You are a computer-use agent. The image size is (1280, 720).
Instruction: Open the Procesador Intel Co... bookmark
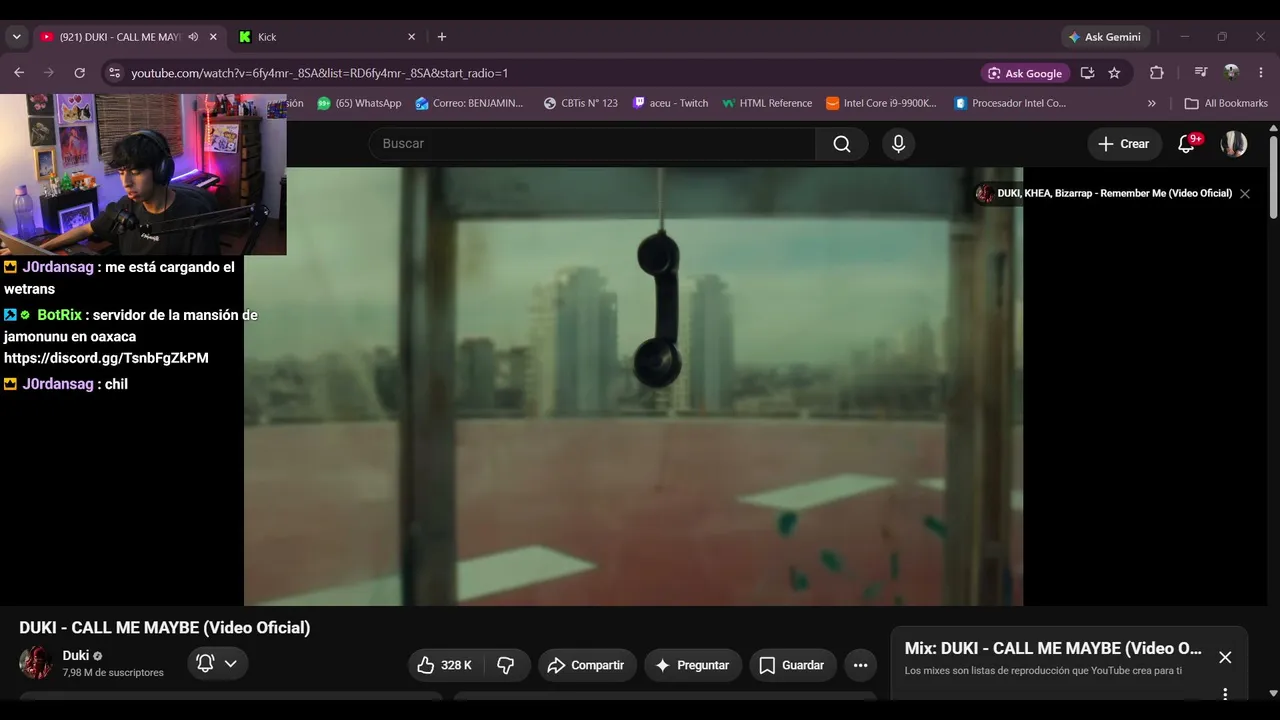coord(1010,103)
